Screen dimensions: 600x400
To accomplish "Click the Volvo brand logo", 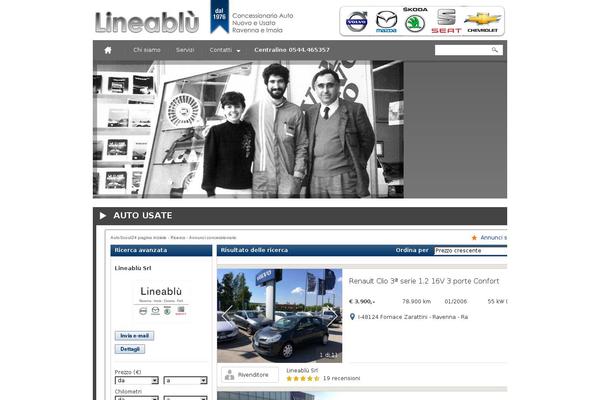I will (357, 22).
